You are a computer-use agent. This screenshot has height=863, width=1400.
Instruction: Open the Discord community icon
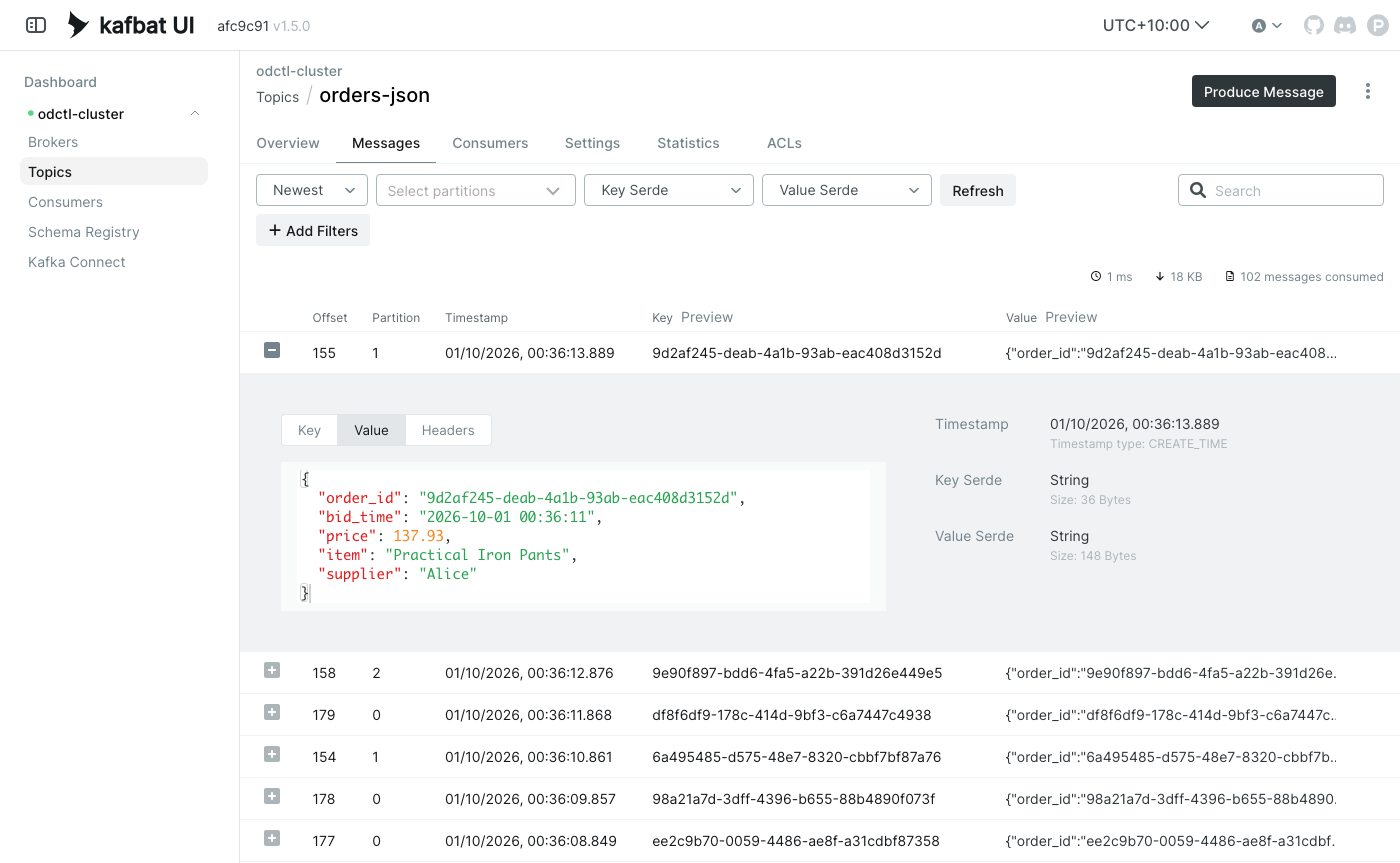pos(1345,25)
